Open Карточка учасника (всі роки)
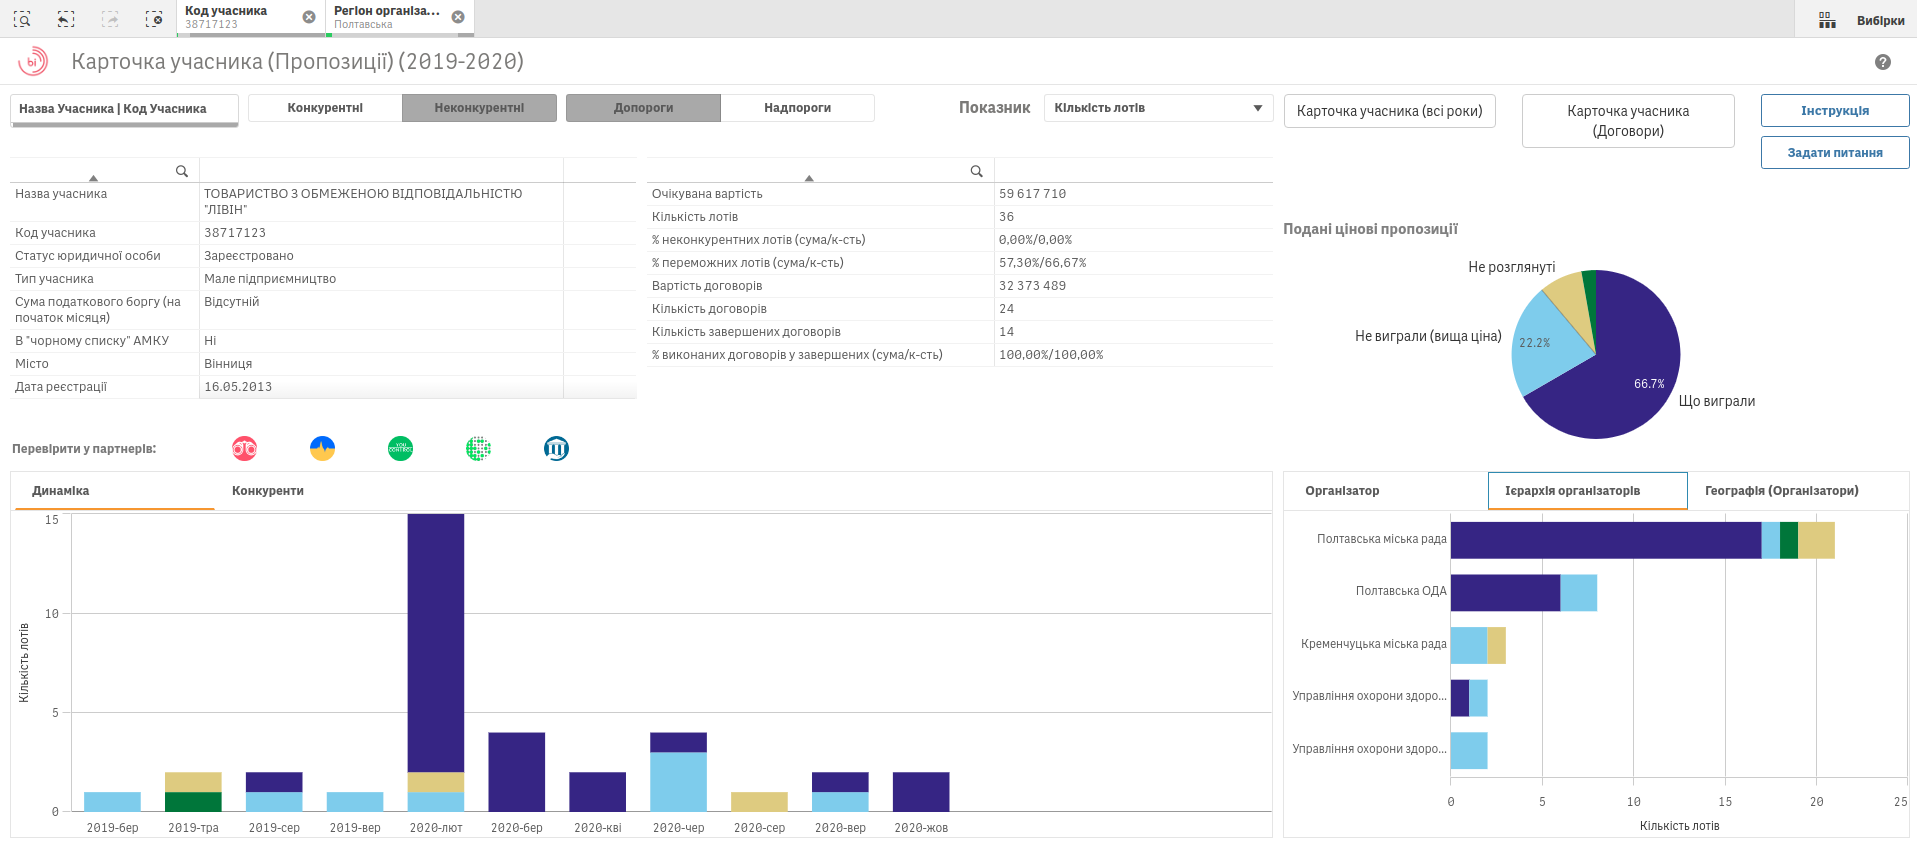 tap(1389, 111)
